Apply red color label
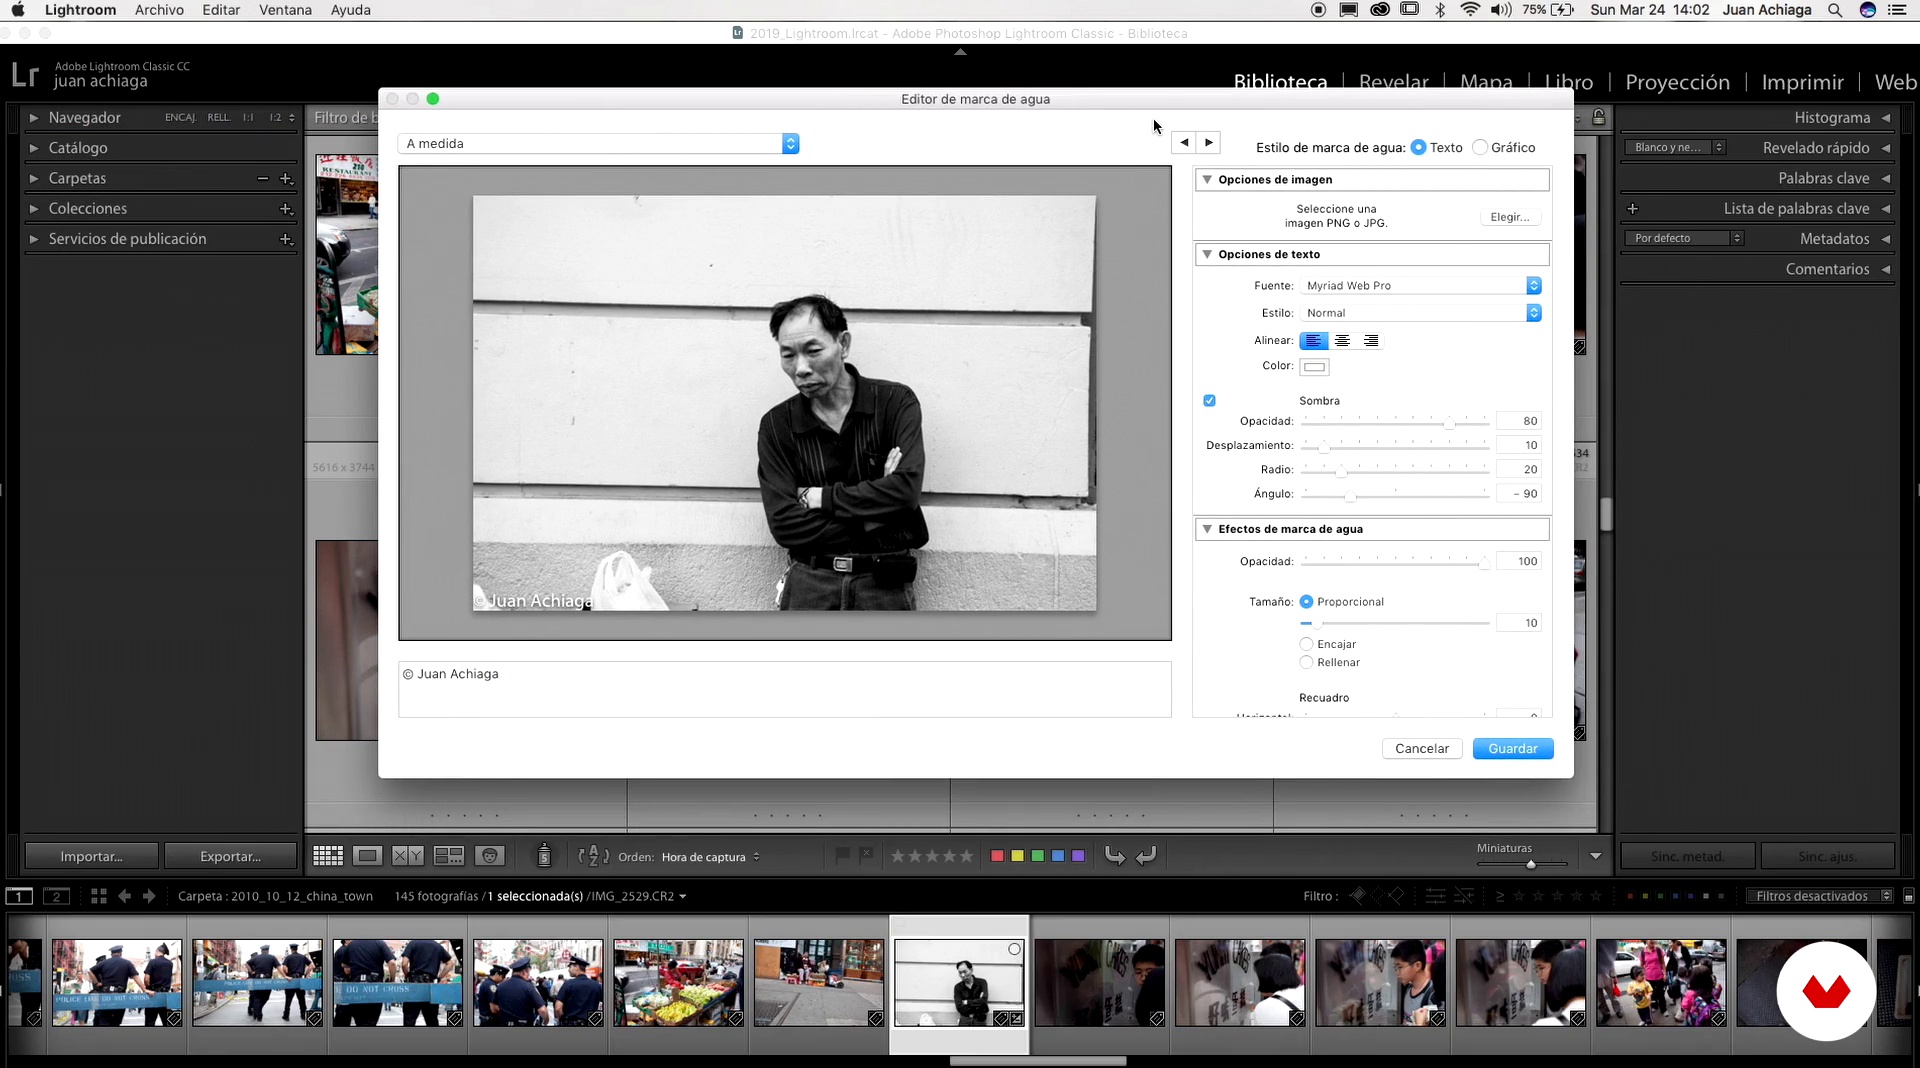This screenshot has width=1920, height=1068. [997, 856]
